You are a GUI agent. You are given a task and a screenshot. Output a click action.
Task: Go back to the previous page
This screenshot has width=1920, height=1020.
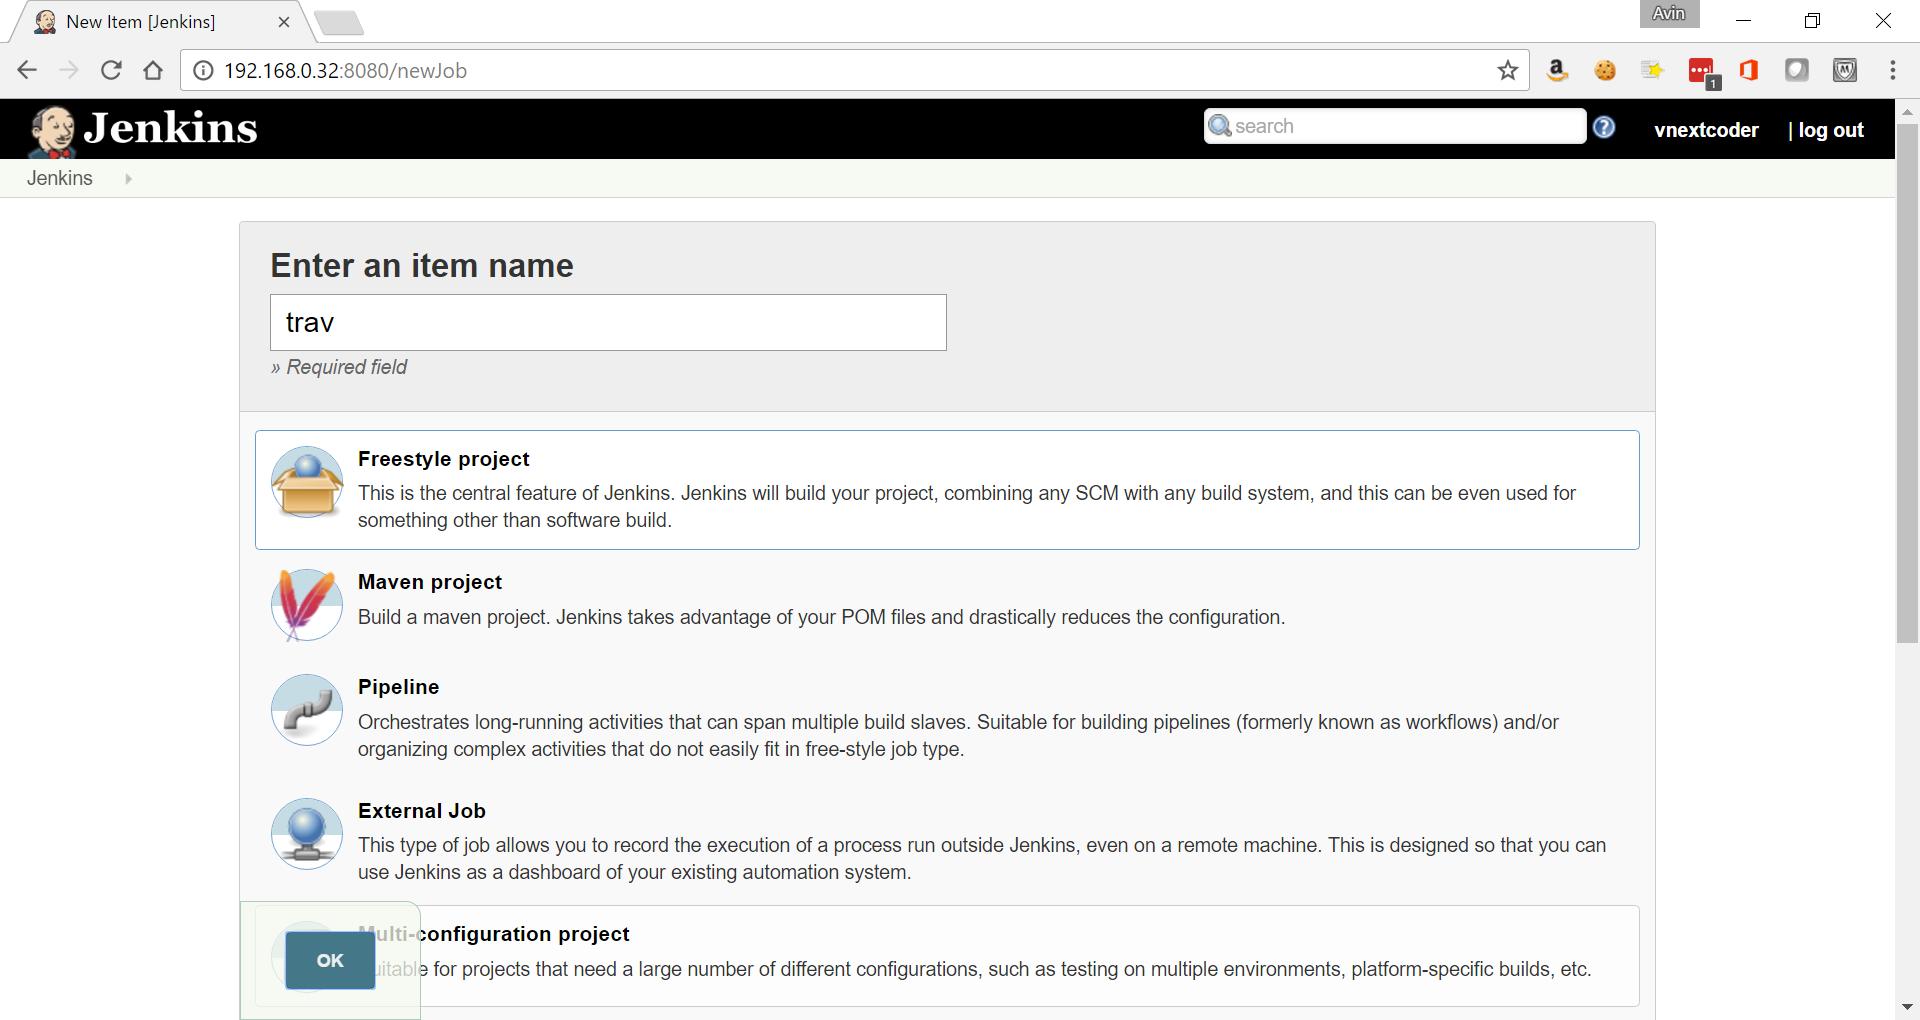coord(27,70)
